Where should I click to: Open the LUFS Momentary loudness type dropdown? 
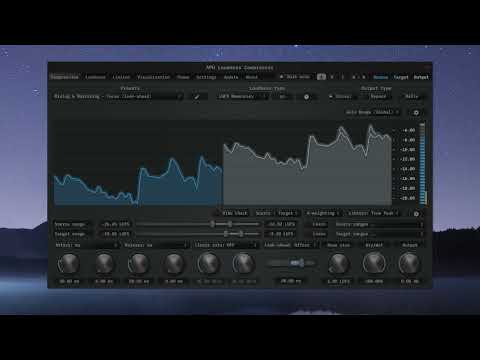[243, 96]
